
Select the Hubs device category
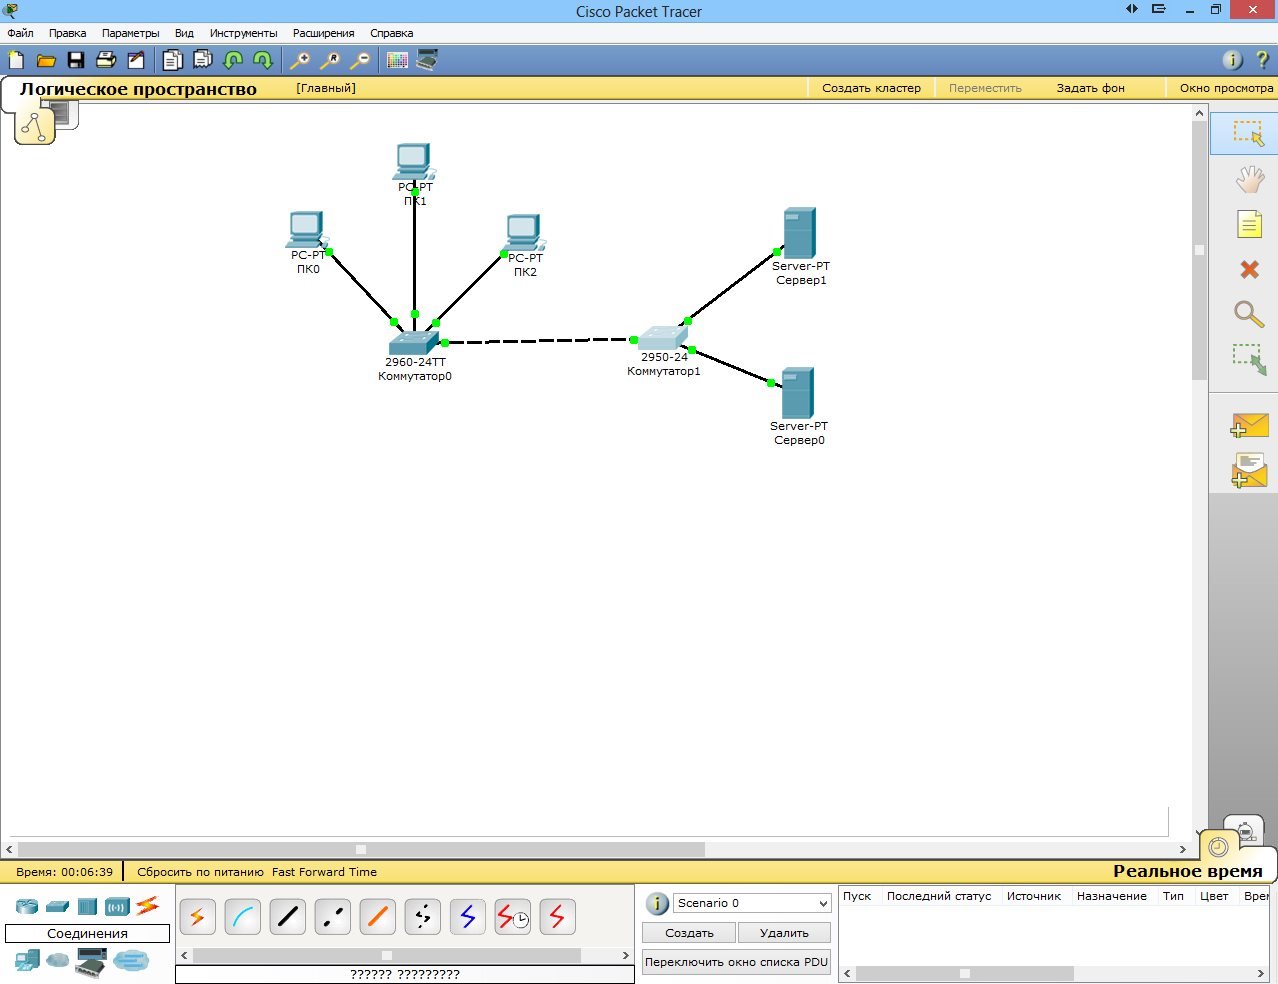click(x=87, y=906)
